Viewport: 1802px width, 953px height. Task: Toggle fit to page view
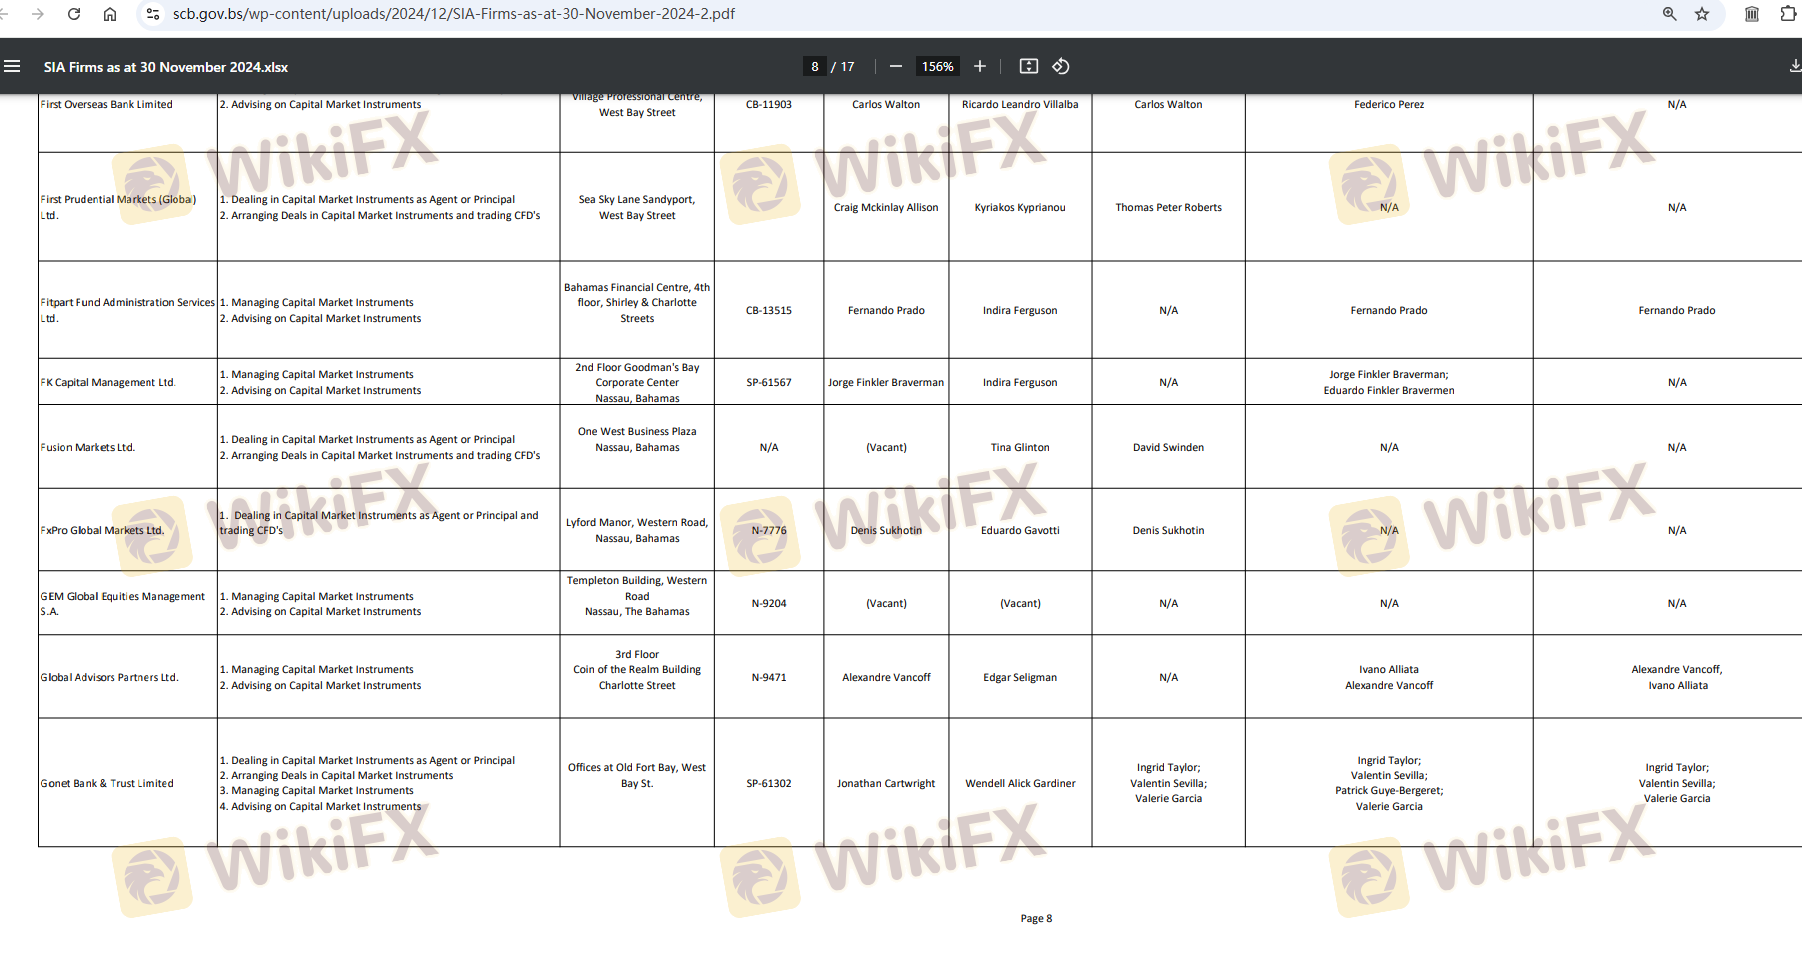1028,66
